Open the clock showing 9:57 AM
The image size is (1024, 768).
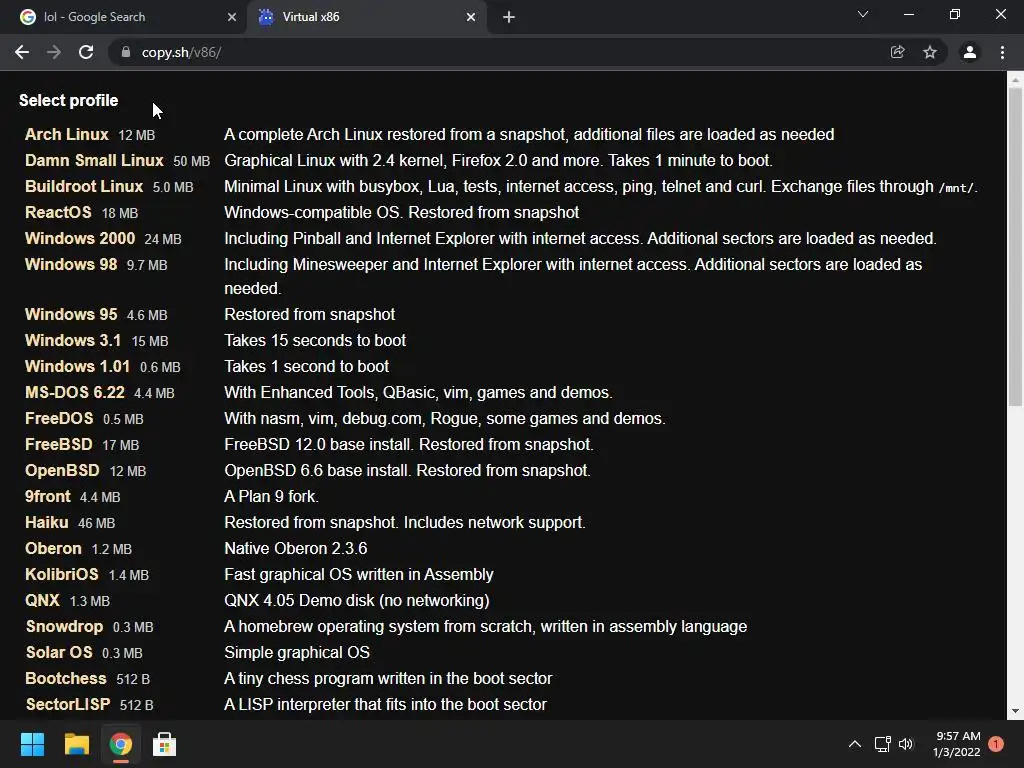pyautogui.click(x=957, y=744)
